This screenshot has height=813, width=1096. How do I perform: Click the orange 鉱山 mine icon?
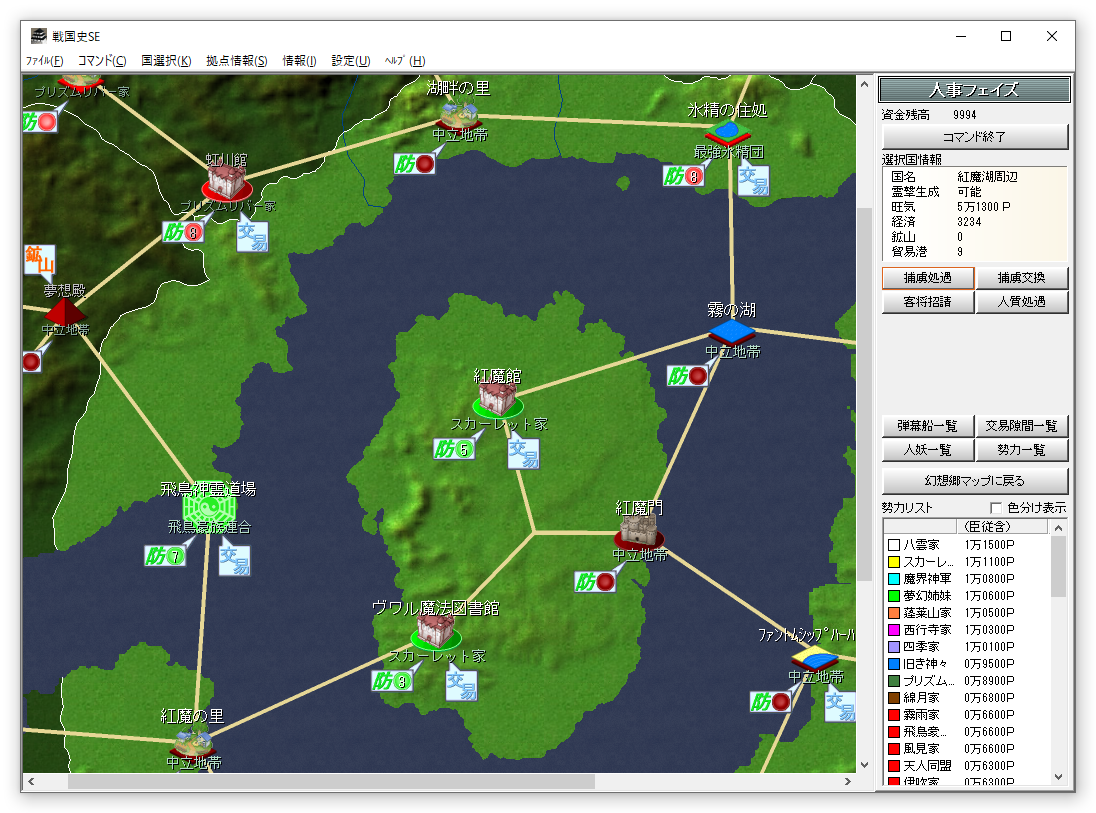click(39, 260)
